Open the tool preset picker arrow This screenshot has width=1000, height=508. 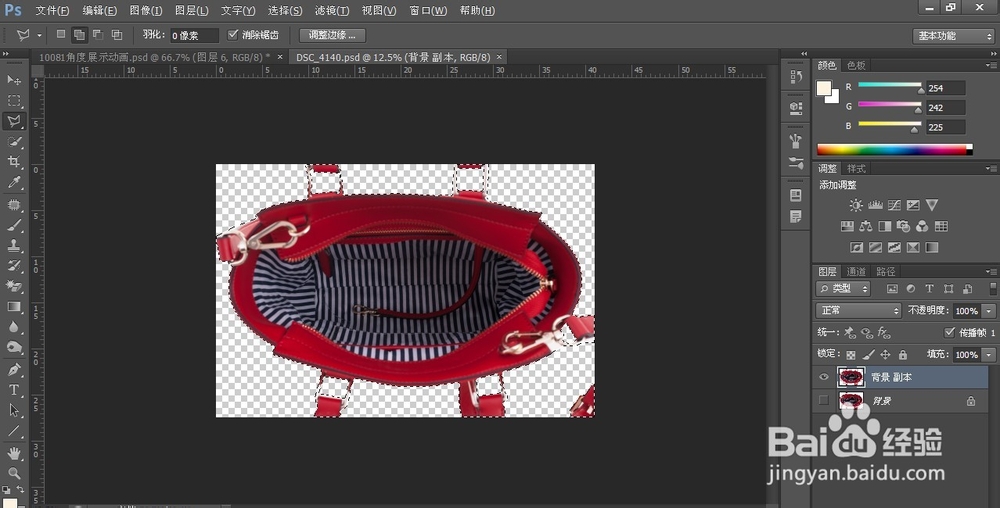(x=39, y=36)
